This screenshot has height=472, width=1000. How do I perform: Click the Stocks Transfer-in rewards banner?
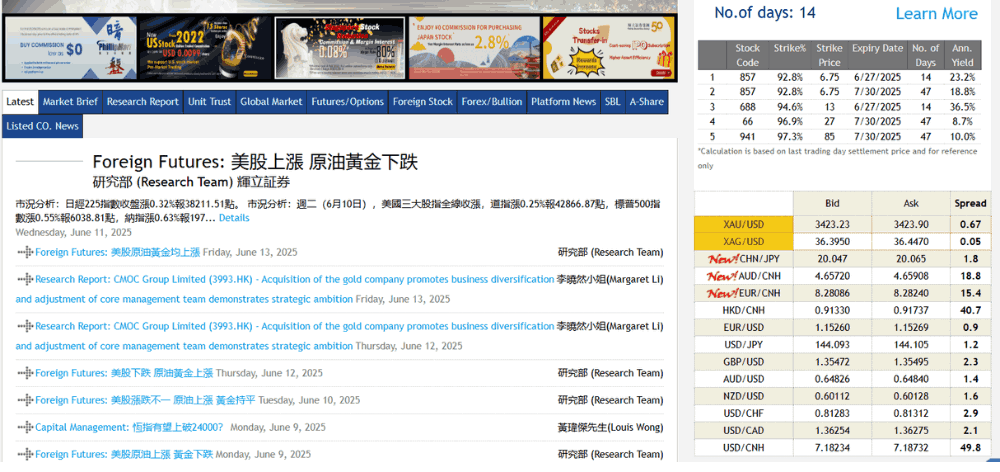[x=608, y=47]
